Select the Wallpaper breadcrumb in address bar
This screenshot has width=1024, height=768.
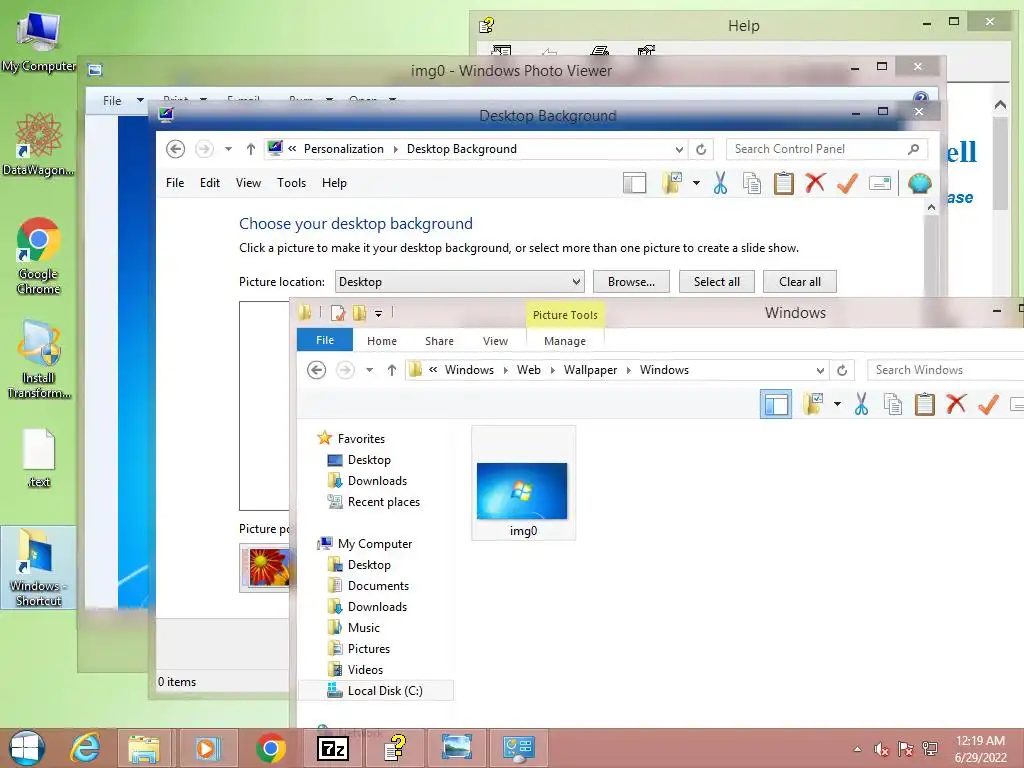pos(590,370)
